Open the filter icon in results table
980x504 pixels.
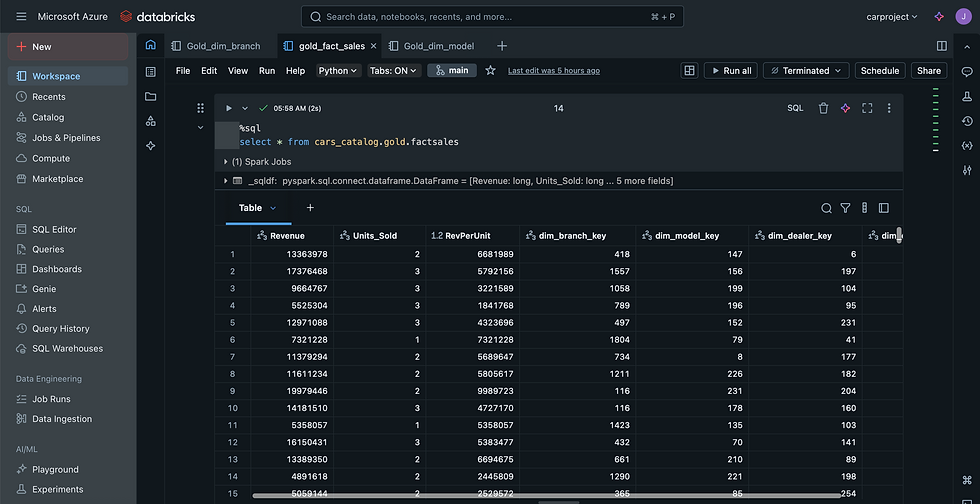tap(845, 208)
